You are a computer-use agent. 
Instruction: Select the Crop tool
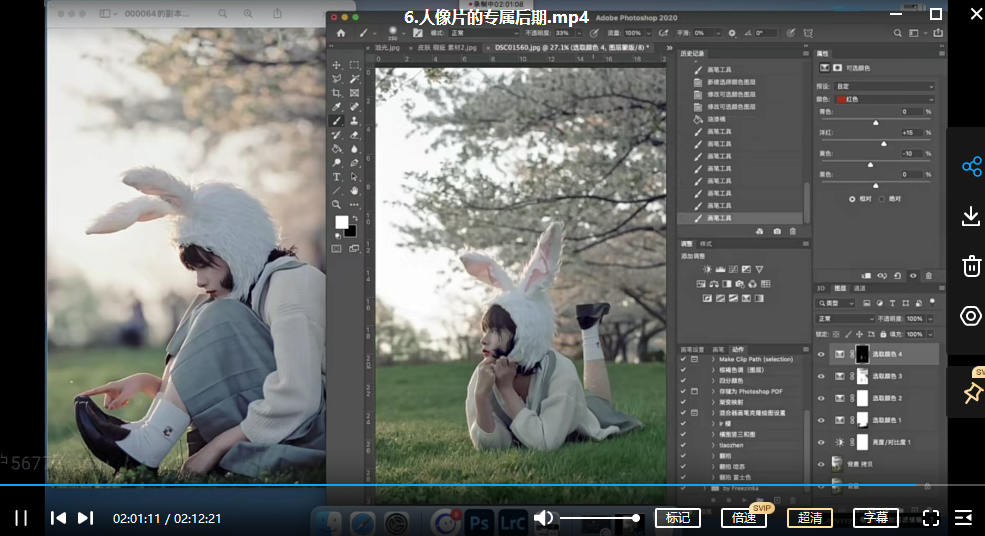click(x=337, y=93)
